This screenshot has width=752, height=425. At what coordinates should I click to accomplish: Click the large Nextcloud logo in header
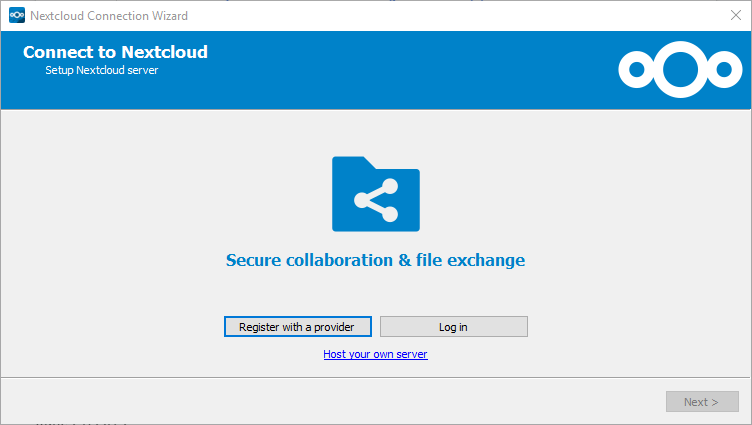(x=680, y=70)
